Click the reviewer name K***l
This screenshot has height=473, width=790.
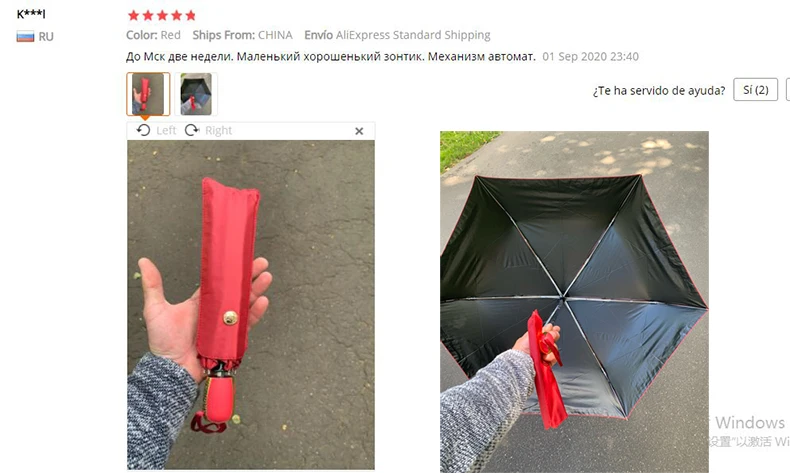[x=31, y=14]
